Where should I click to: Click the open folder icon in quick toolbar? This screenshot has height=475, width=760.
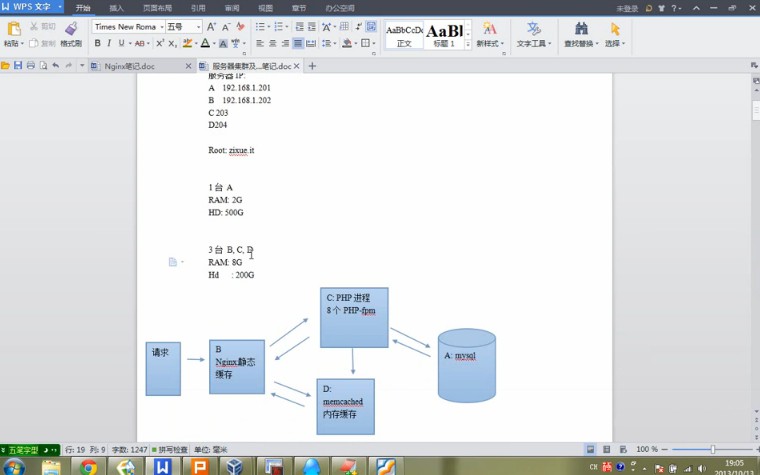(5, 65)
